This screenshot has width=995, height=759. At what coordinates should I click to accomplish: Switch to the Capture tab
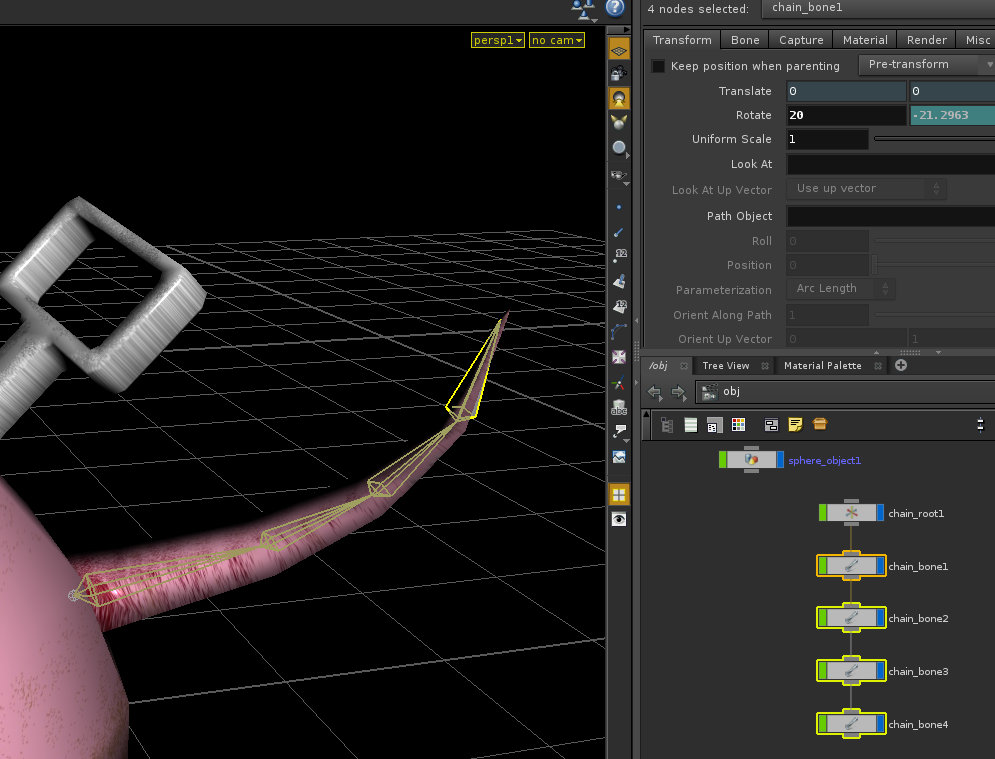tap(801, 40)
